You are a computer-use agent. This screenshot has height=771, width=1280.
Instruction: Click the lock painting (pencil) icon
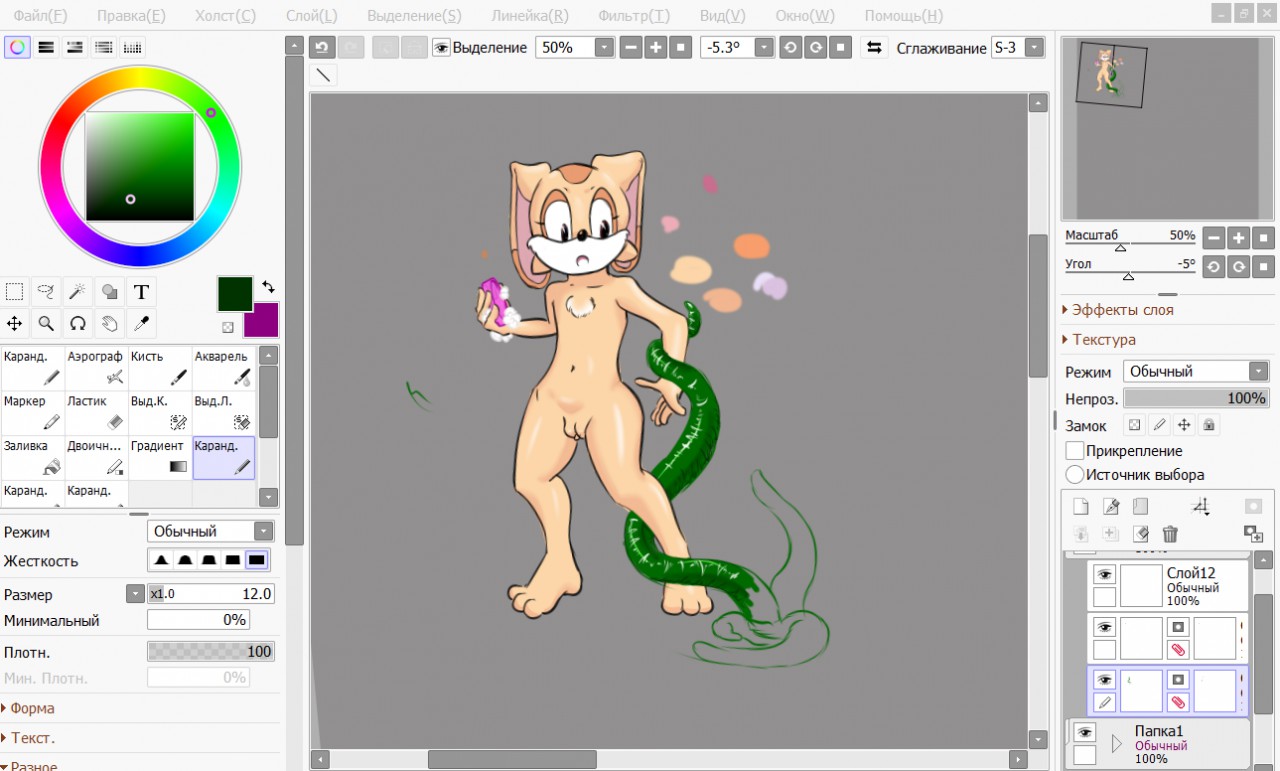(1159, 425)
